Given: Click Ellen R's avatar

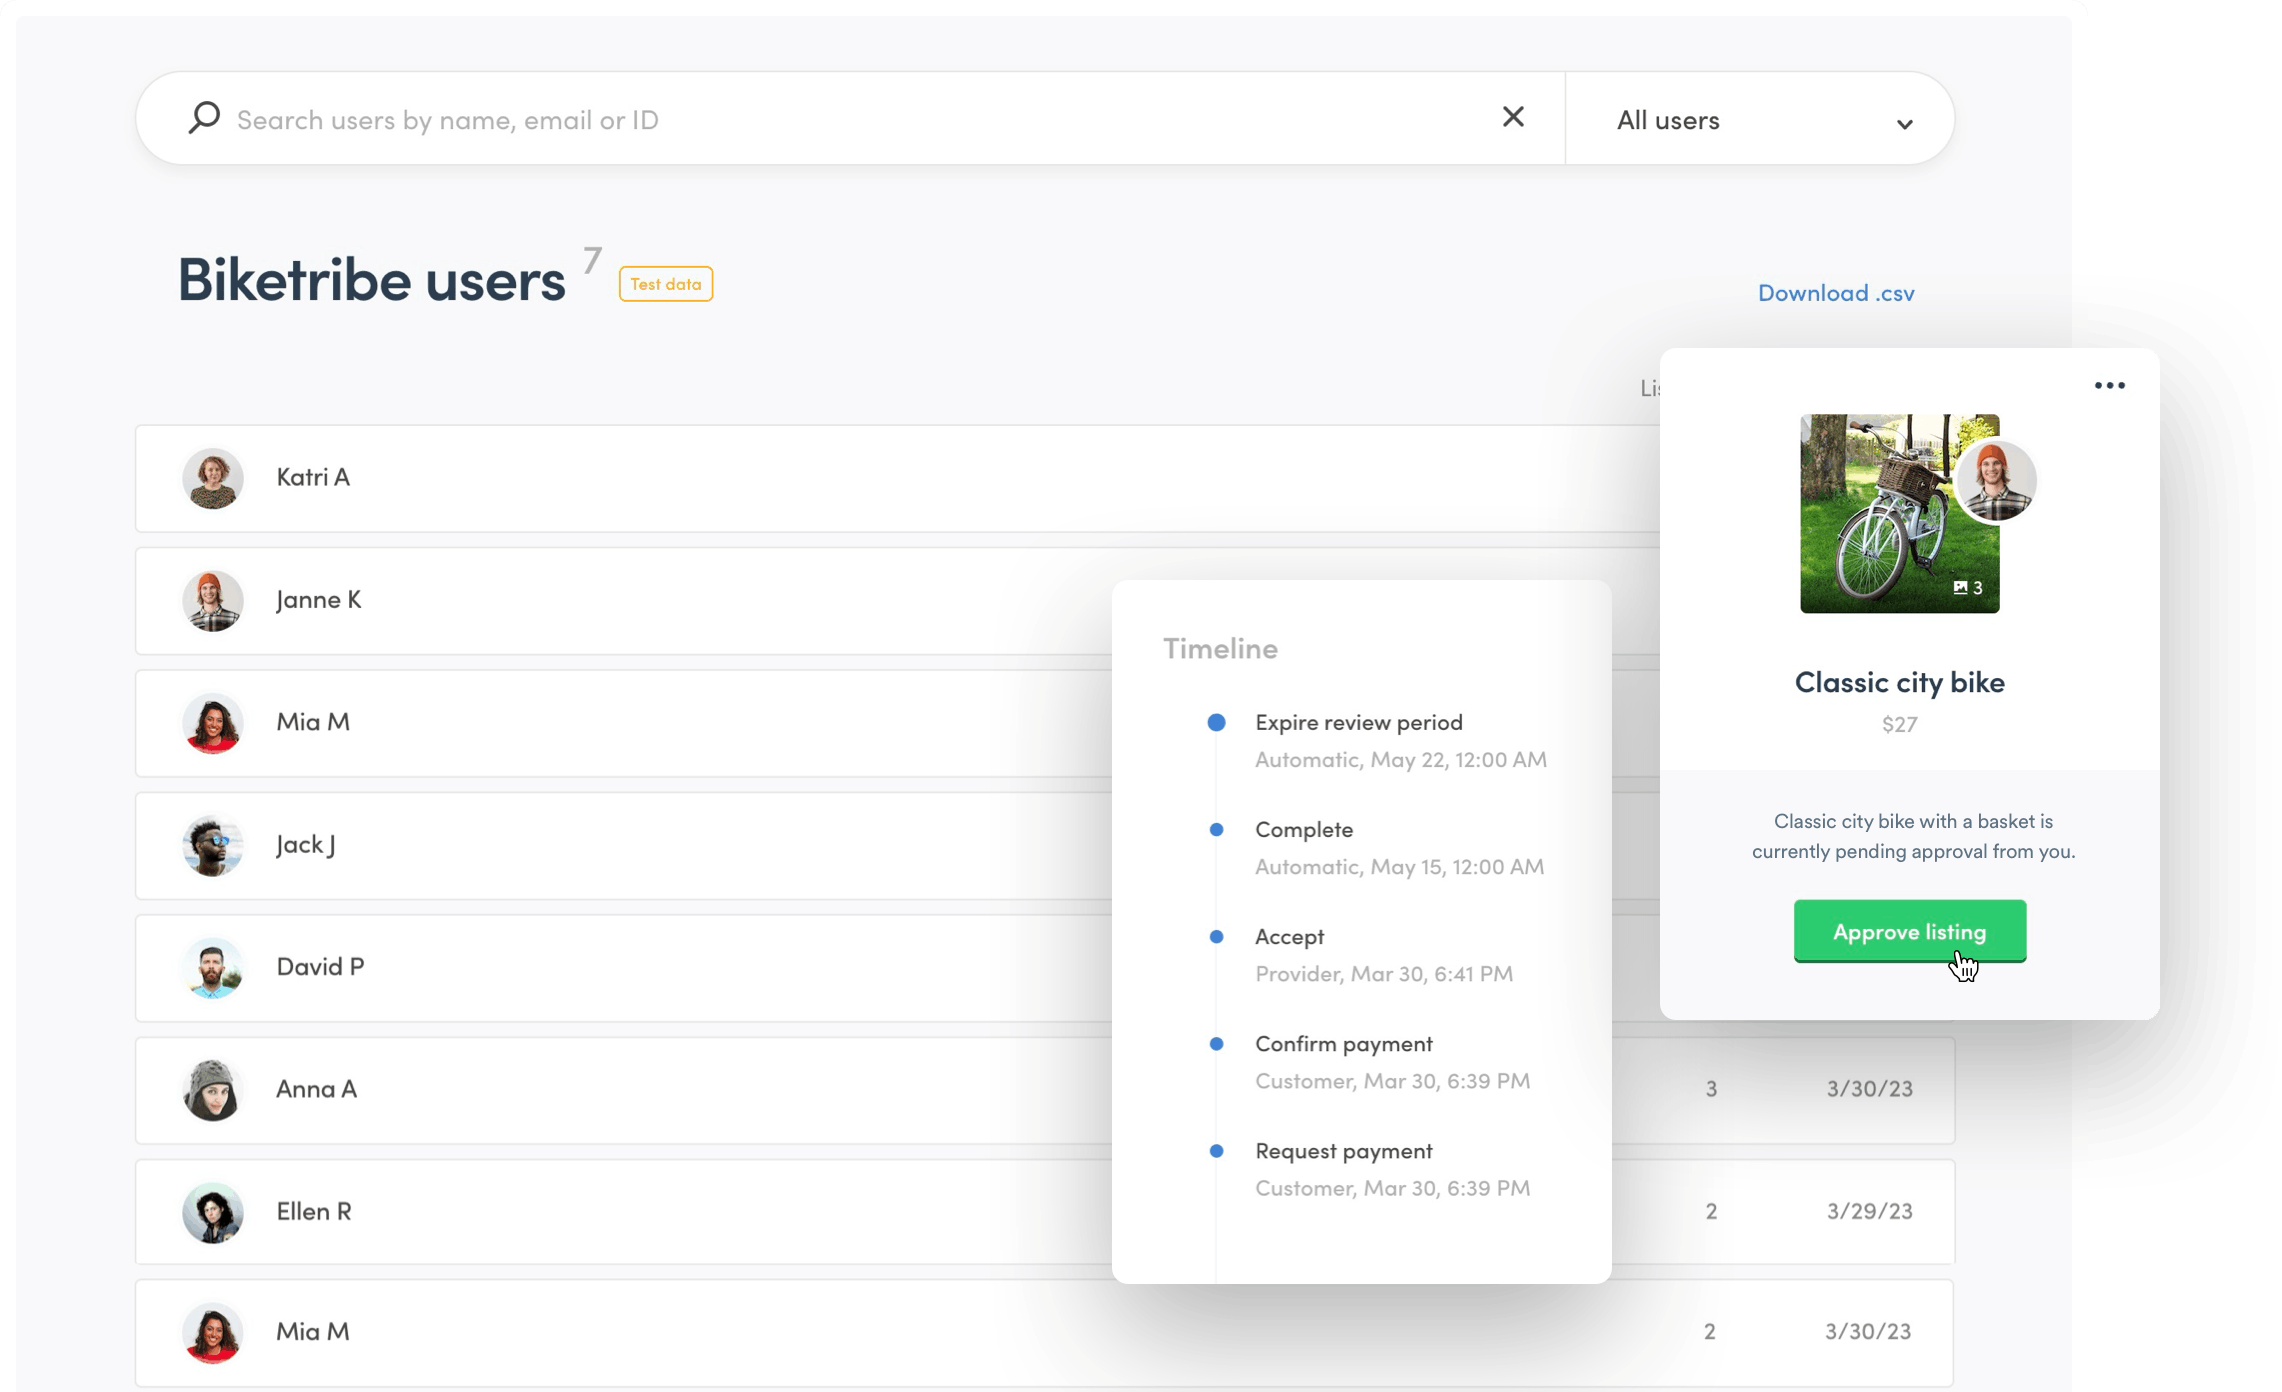Looking at the screenshot, I should pos(212,1213).
